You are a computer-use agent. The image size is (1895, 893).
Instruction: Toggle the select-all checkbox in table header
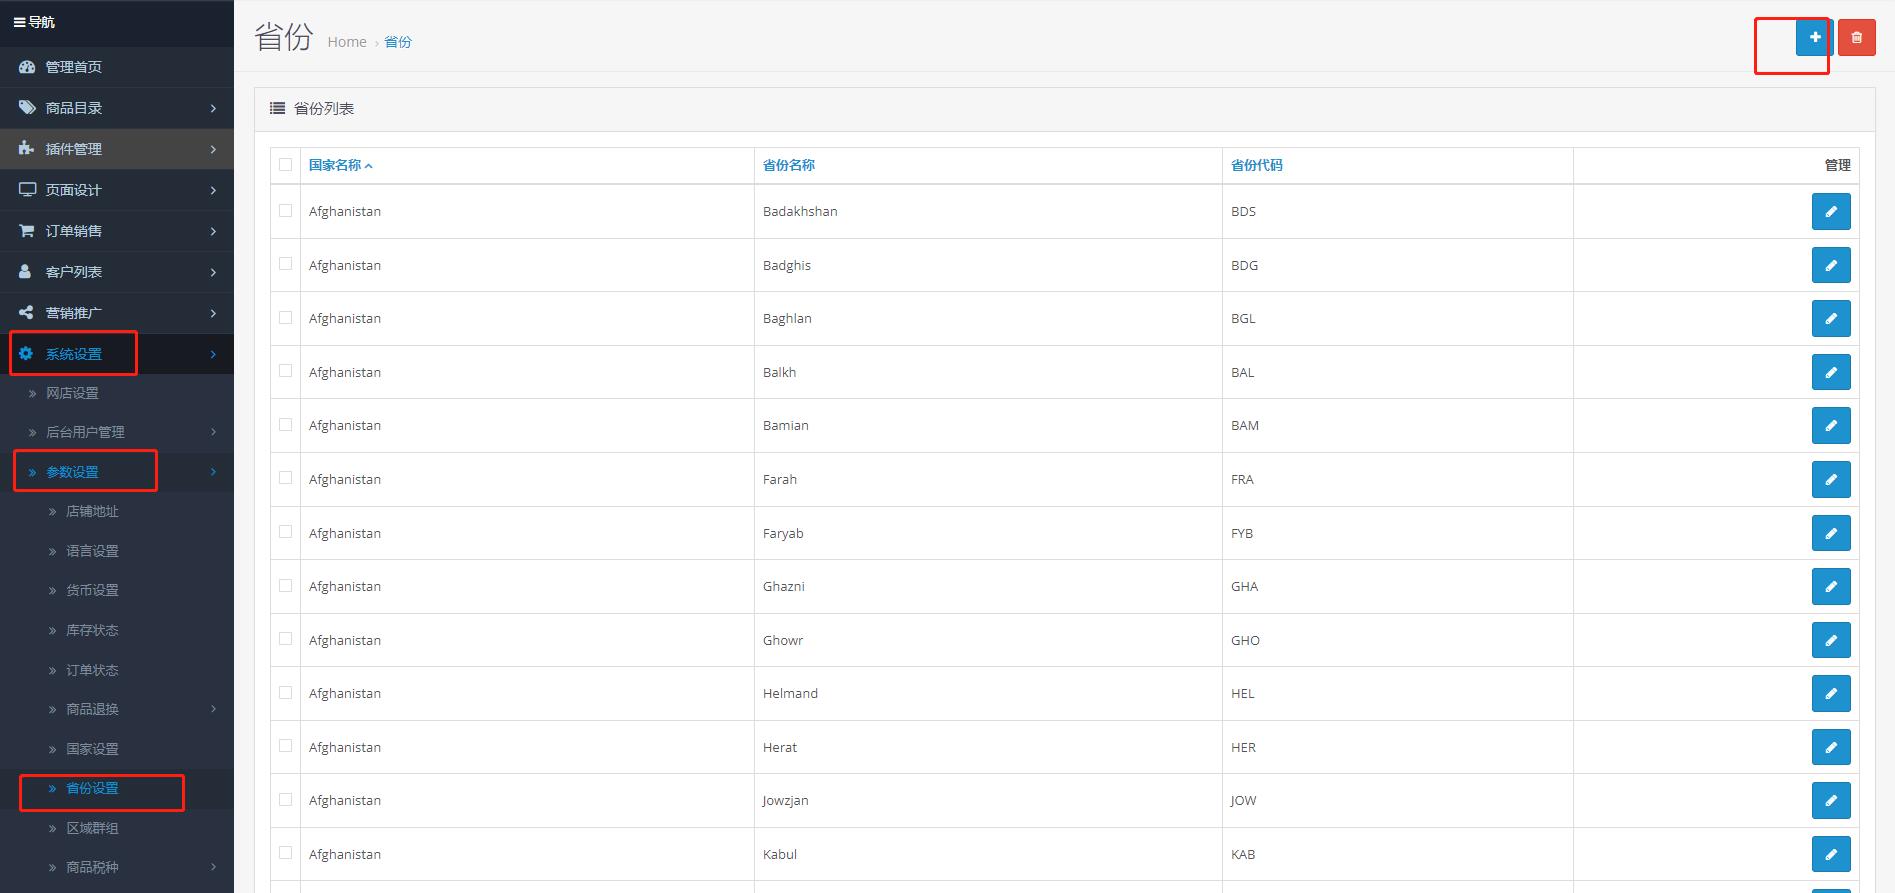(x=286, y=165)
